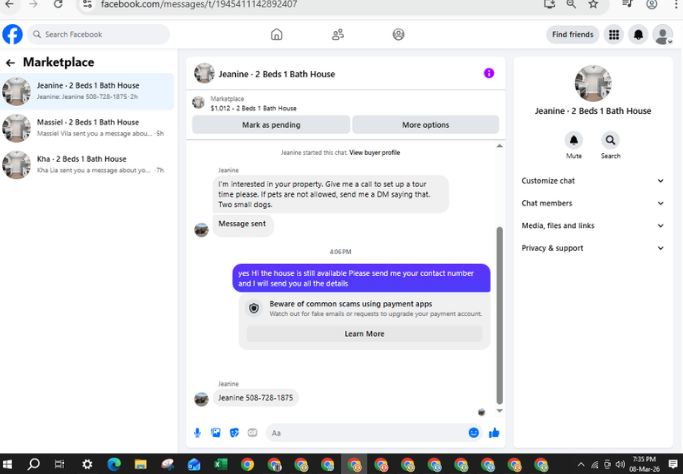The image size is (683, 474).
Task: Click the site information icon in address bar
Action: [87, 4]
